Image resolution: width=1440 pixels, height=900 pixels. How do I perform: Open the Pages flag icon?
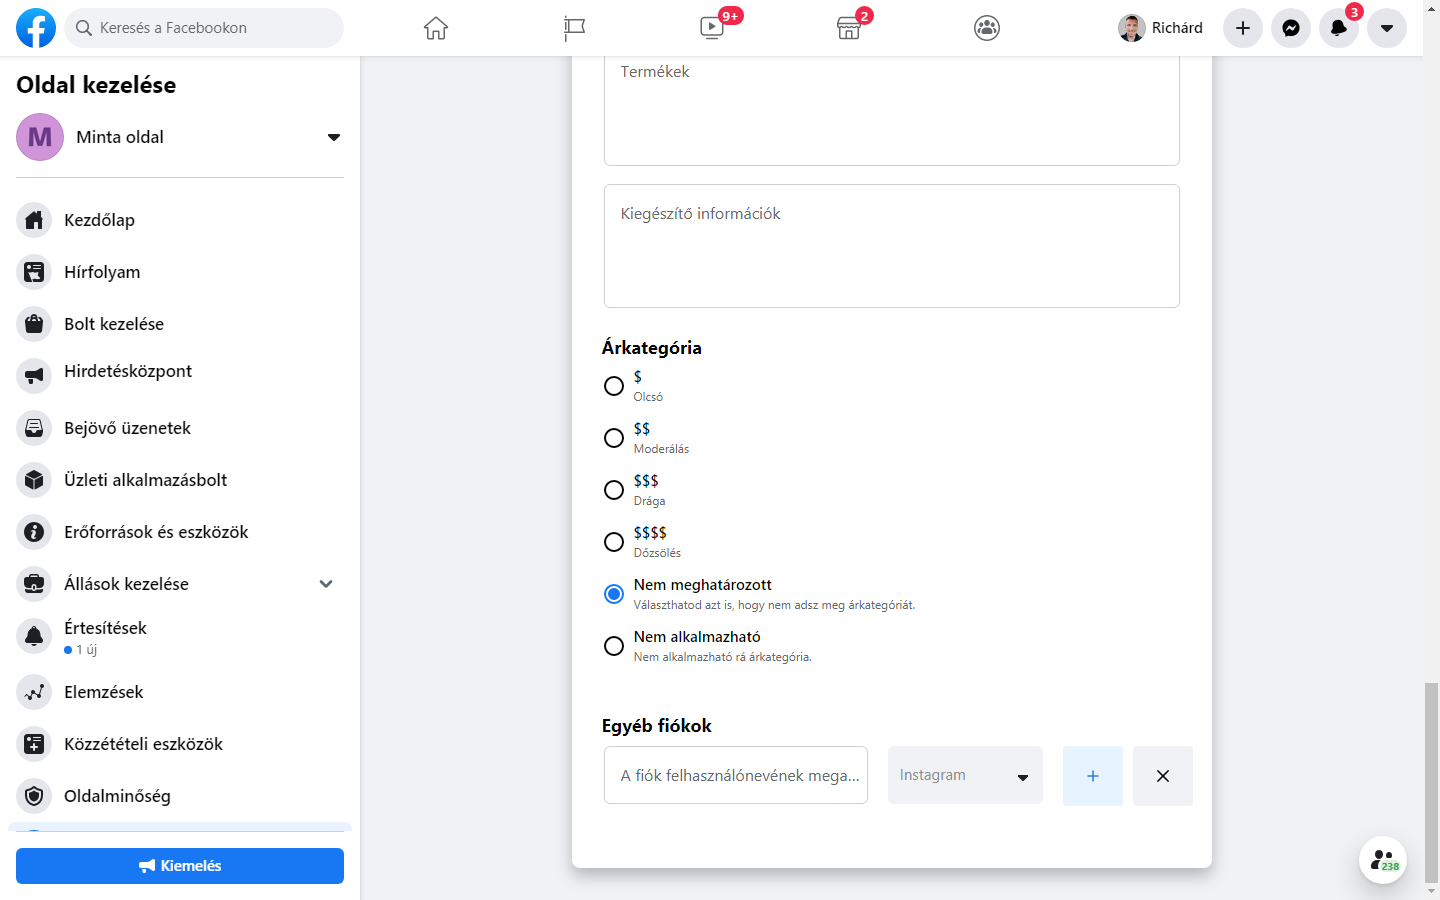point(574,28)
